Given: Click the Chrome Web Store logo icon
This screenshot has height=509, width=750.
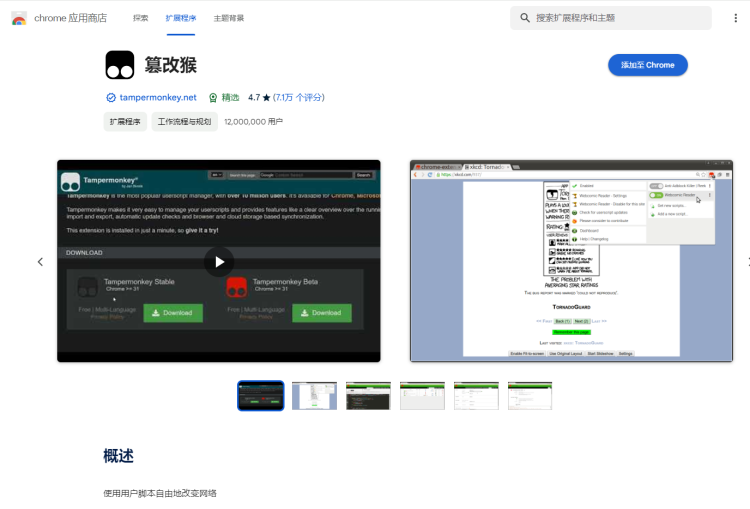Looking at the screenshot, I should coord(19,18).
